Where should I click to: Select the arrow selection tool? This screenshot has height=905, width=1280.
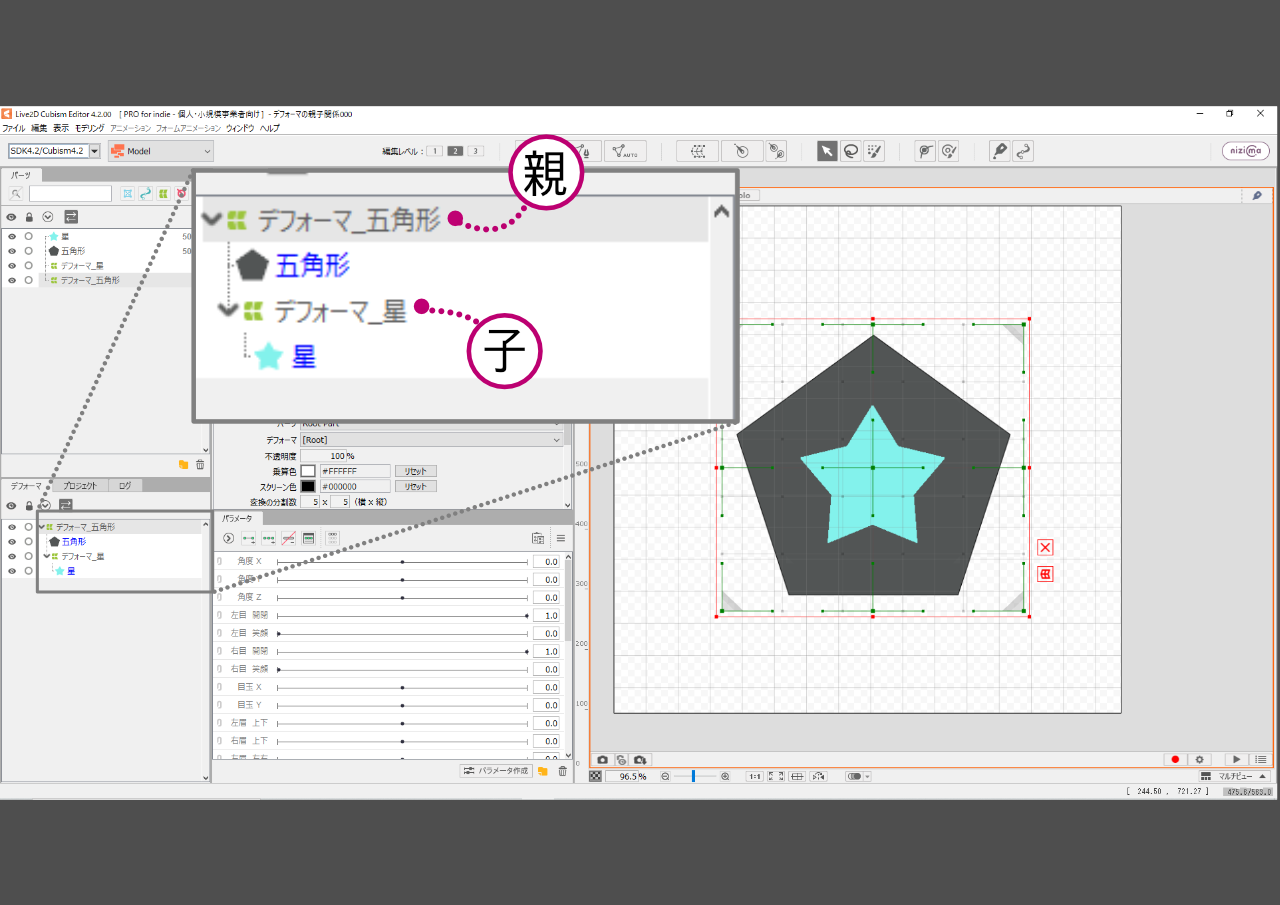coord(827,151)
